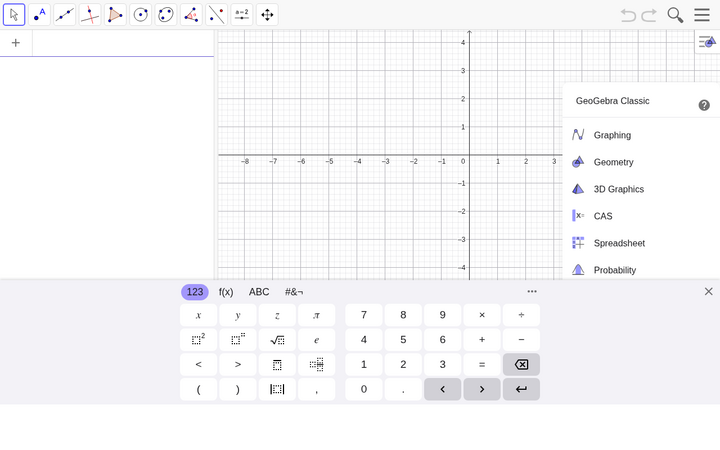Select the Angle tool

pos(191,15)
